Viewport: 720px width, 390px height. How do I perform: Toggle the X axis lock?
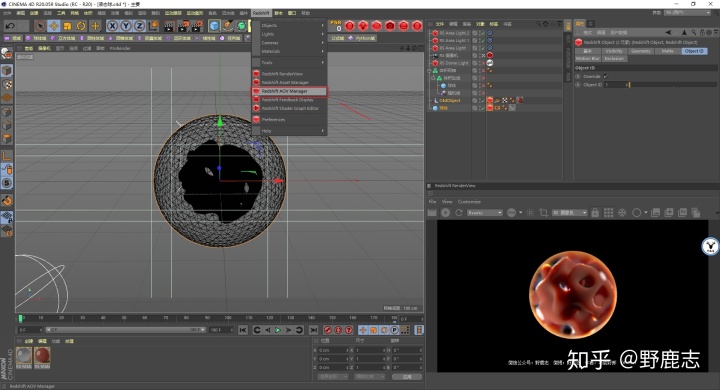tap(112, 26)
